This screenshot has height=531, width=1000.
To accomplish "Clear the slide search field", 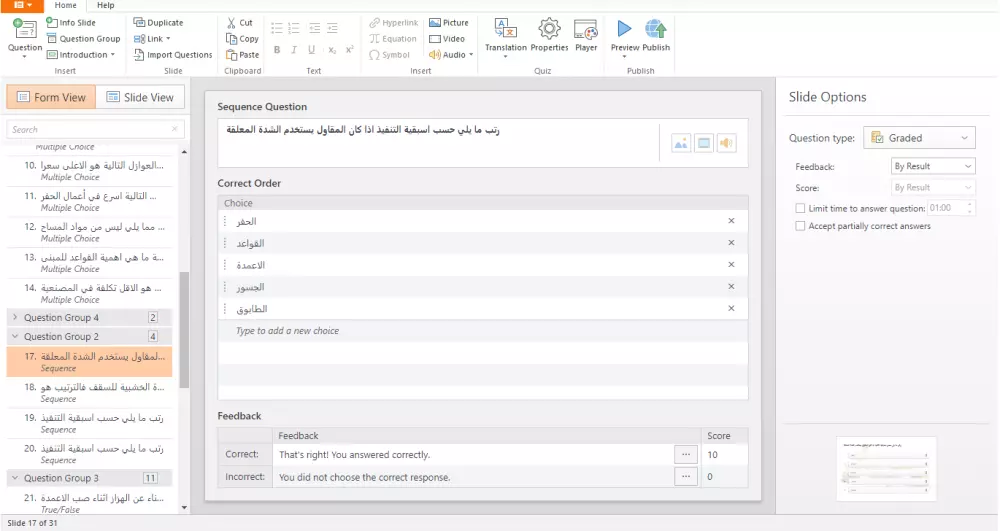I will [x=175, y=129].
